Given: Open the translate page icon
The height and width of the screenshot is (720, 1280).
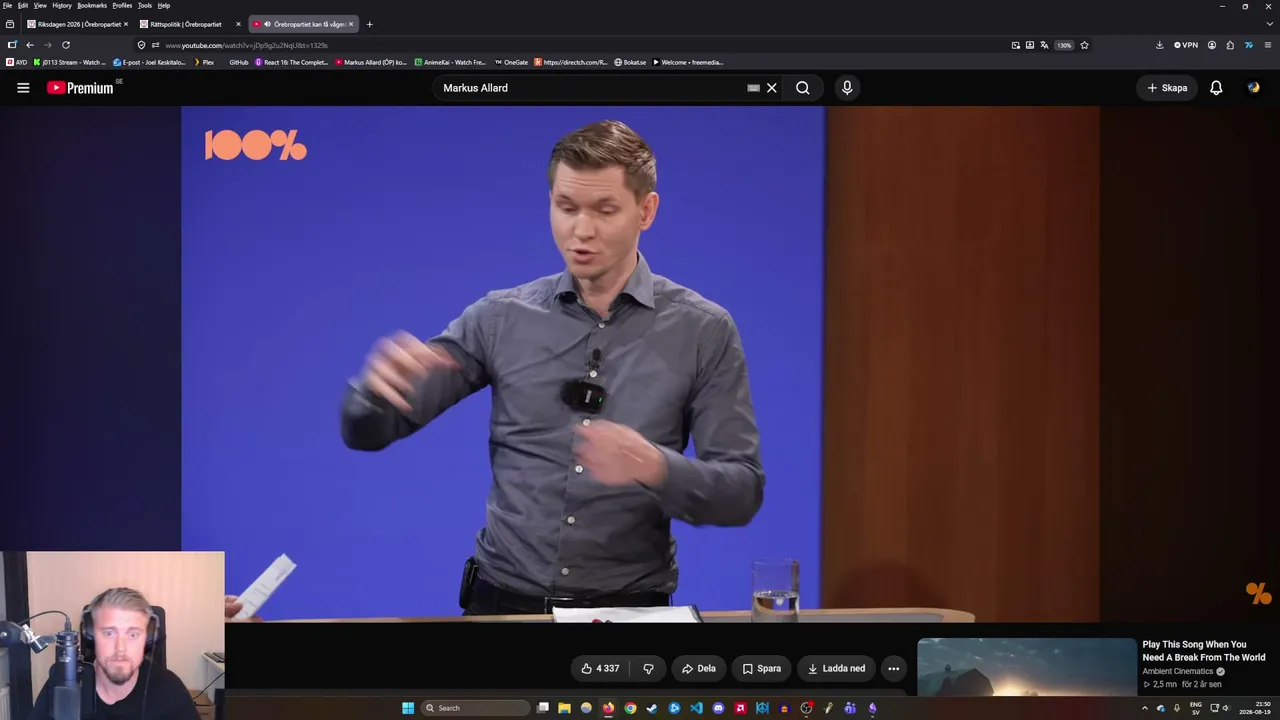Looking at the screenshot, I should coord(1044,45).
